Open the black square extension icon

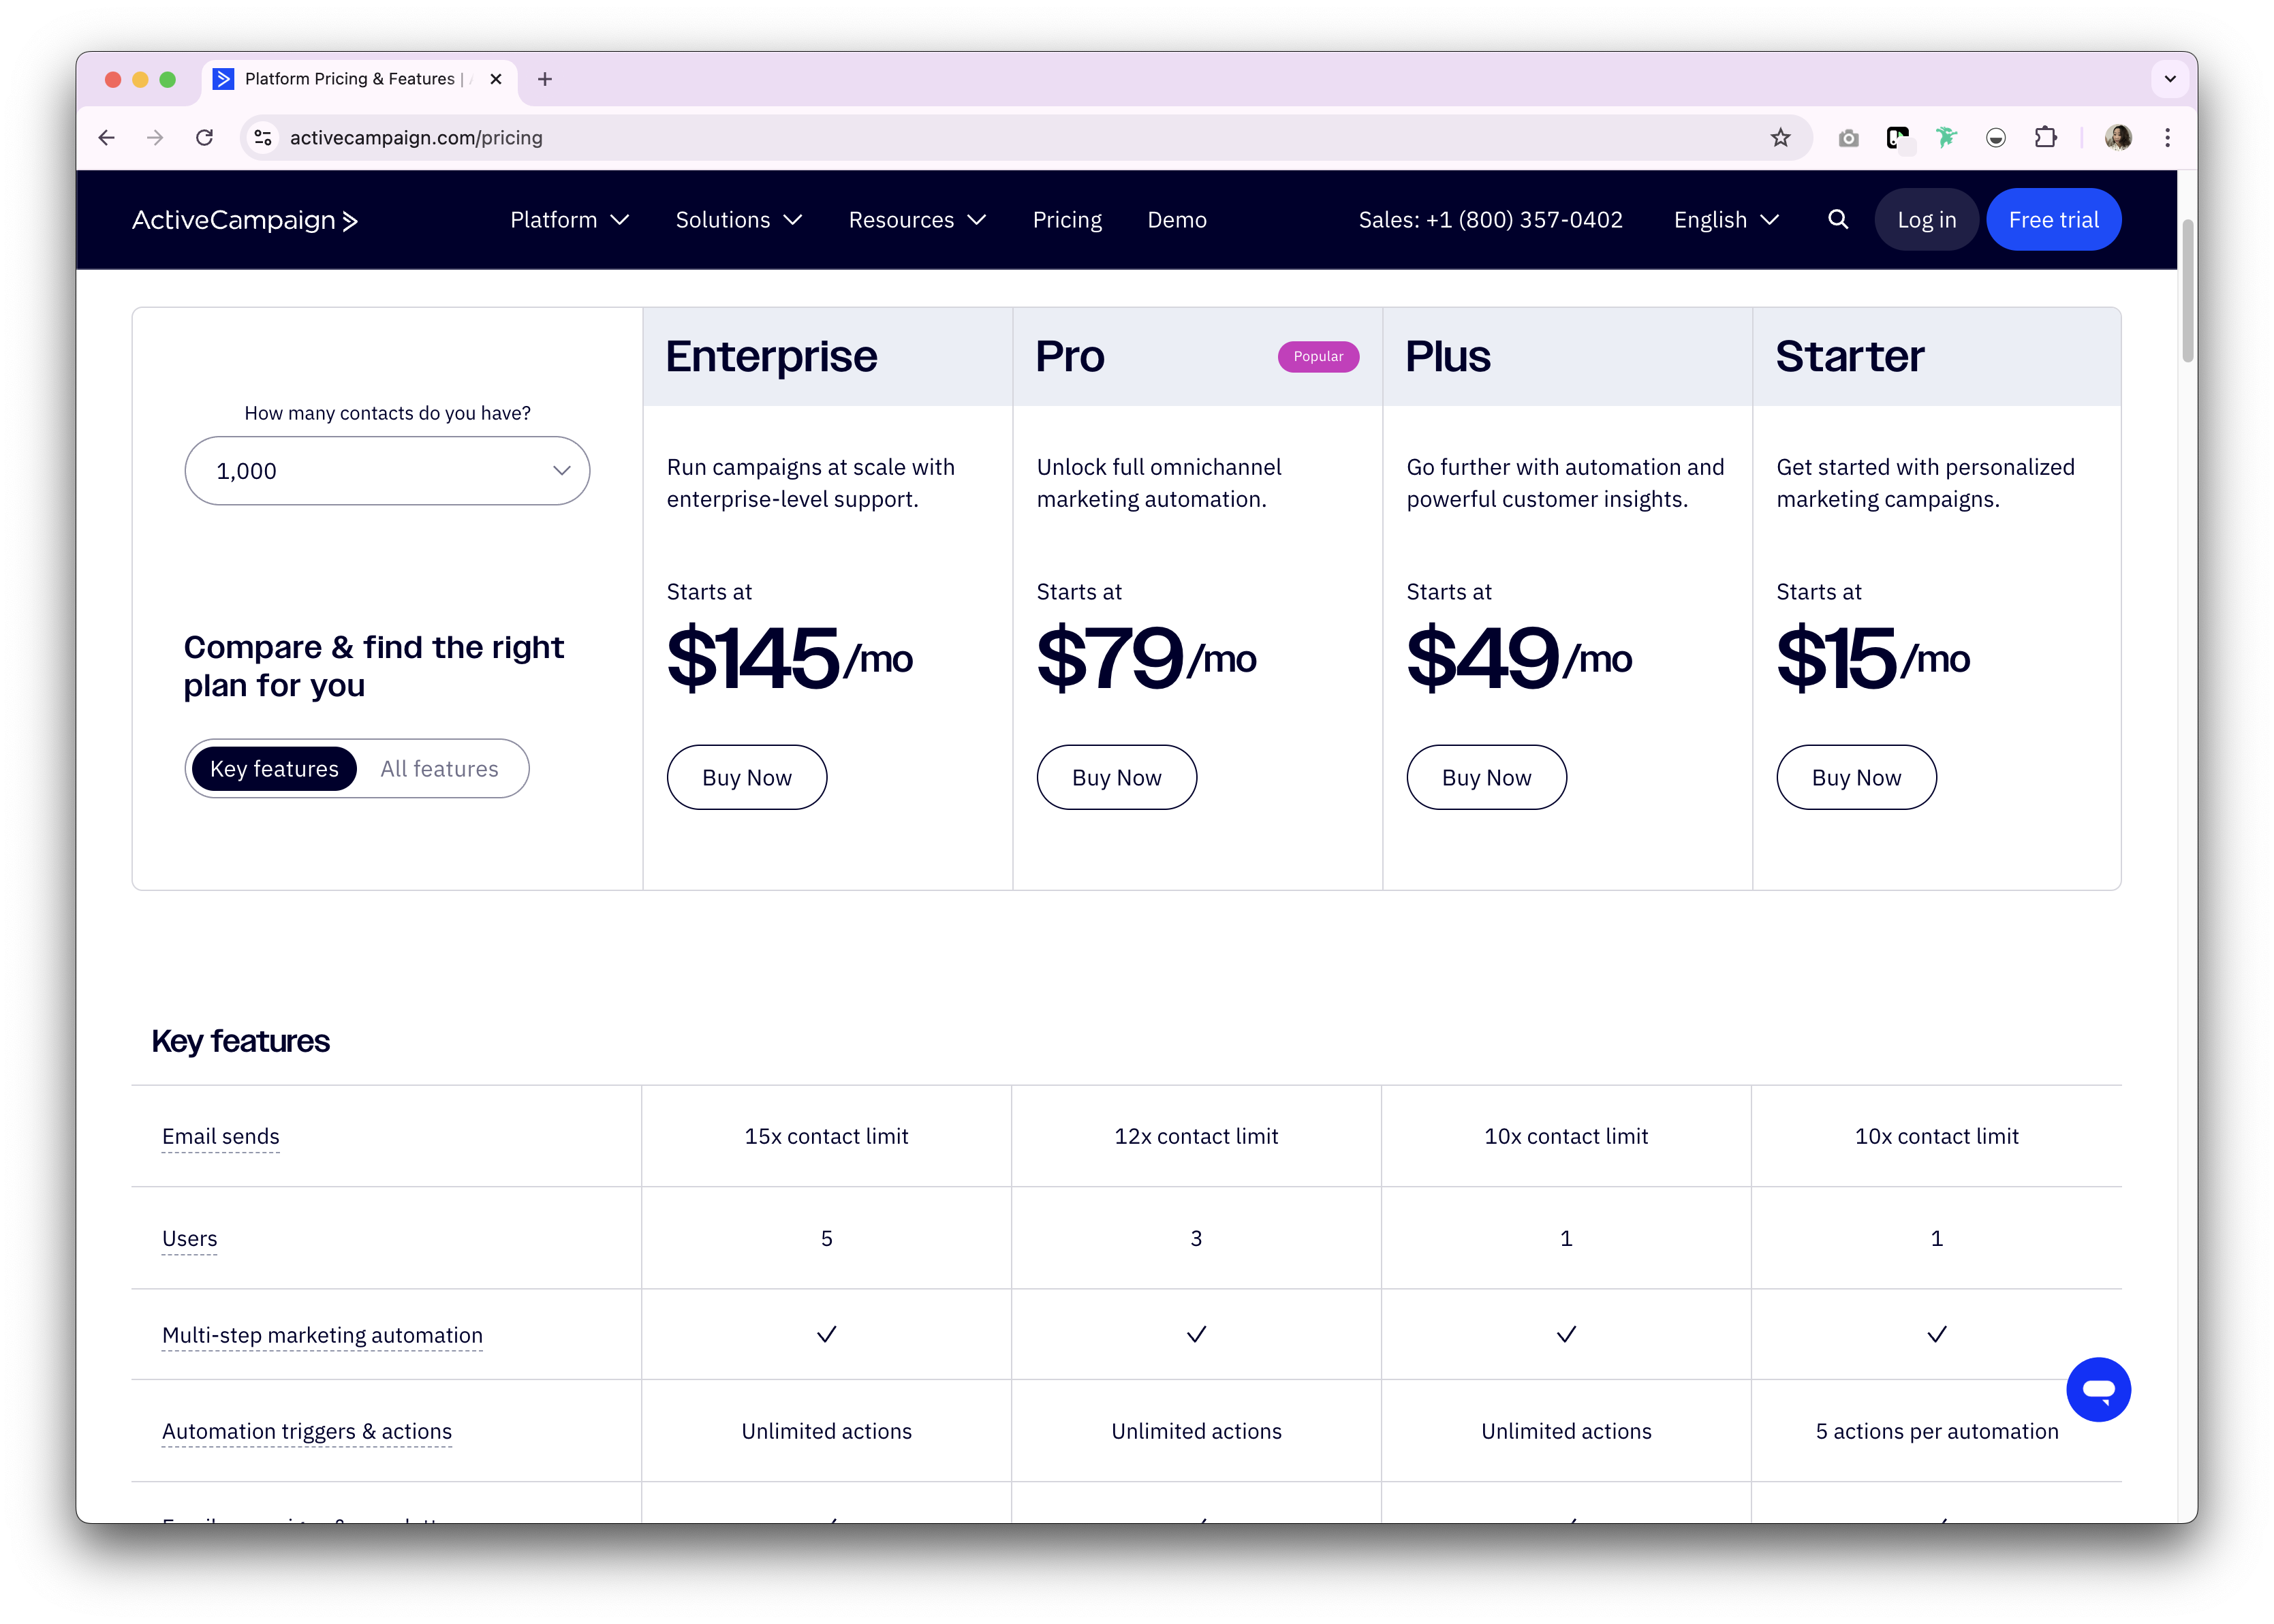click(x=1897, y=138)
